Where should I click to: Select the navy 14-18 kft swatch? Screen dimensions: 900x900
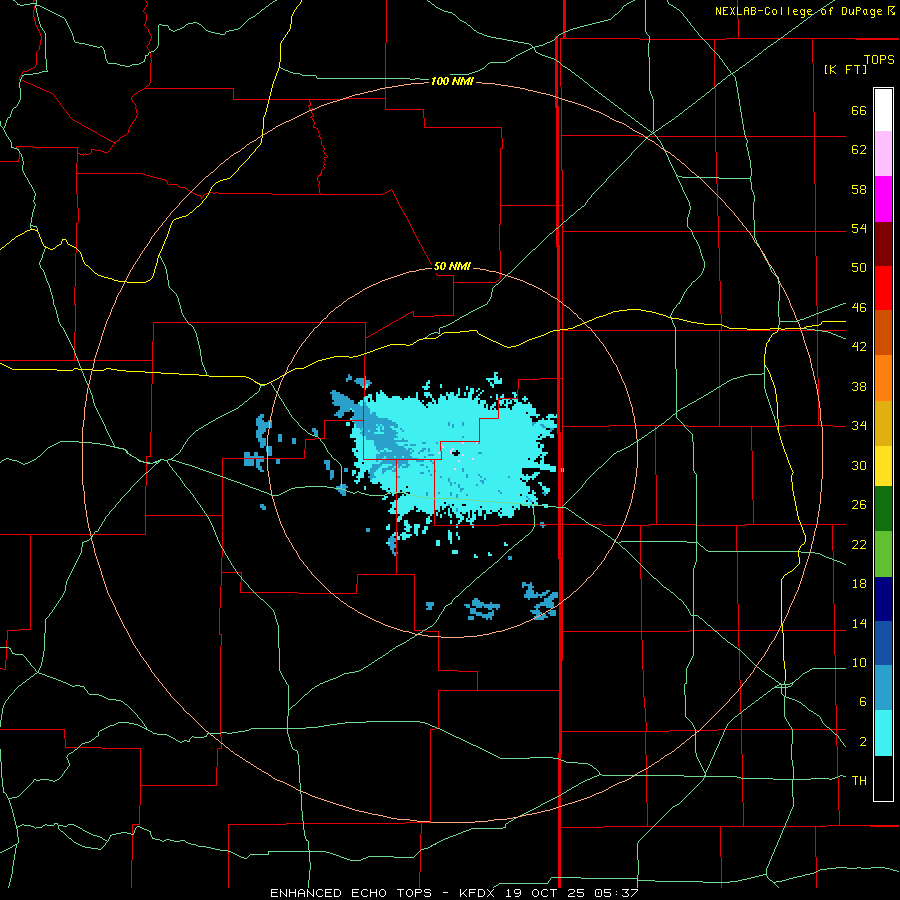click(883, 599)
